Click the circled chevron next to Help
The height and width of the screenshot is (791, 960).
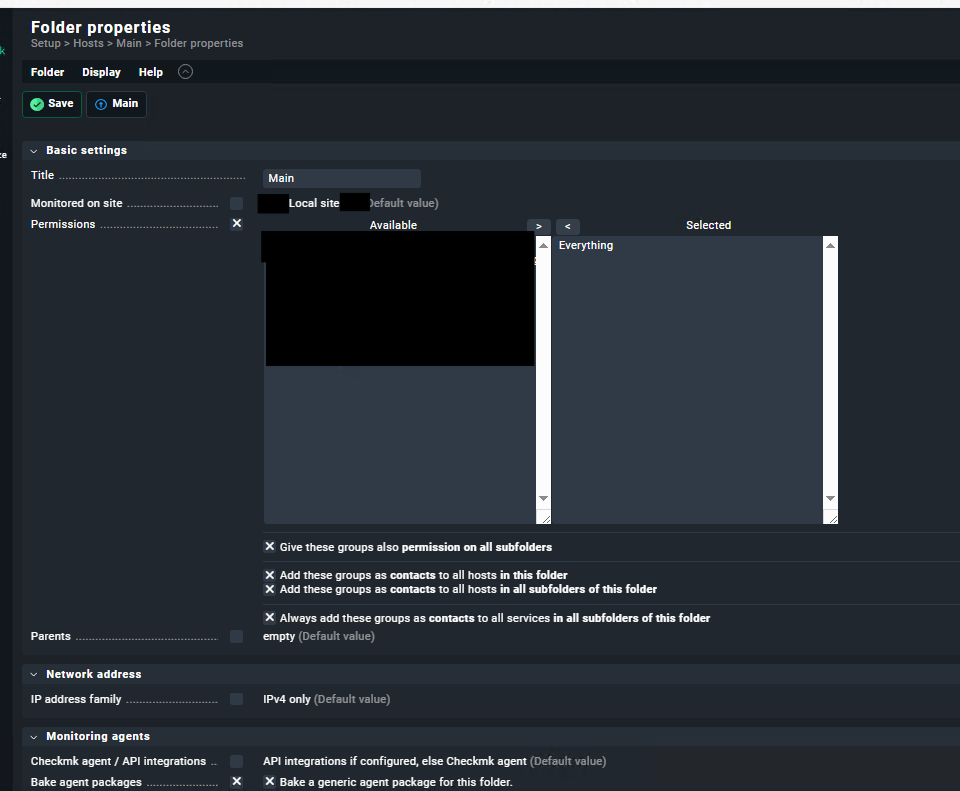[185, 72]
